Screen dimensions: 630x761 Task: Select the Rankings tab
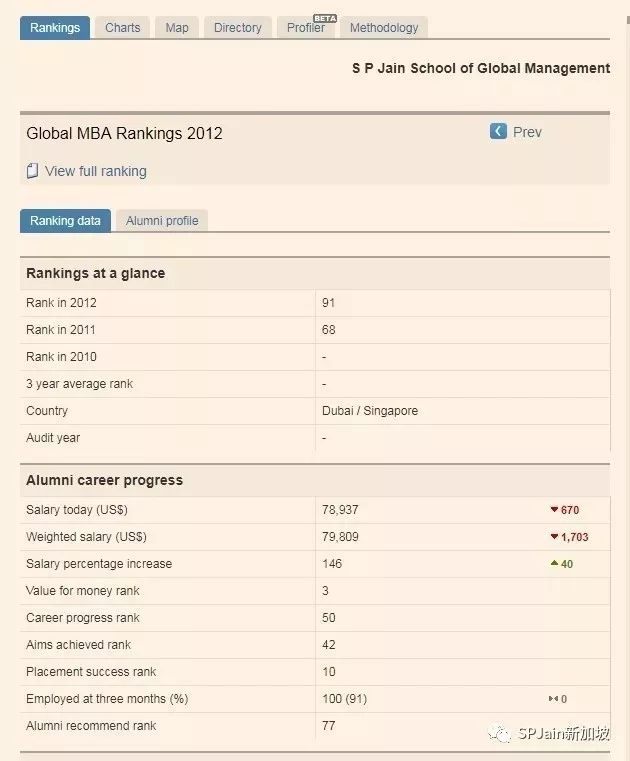pyautogui.click(x=55, y=28)
